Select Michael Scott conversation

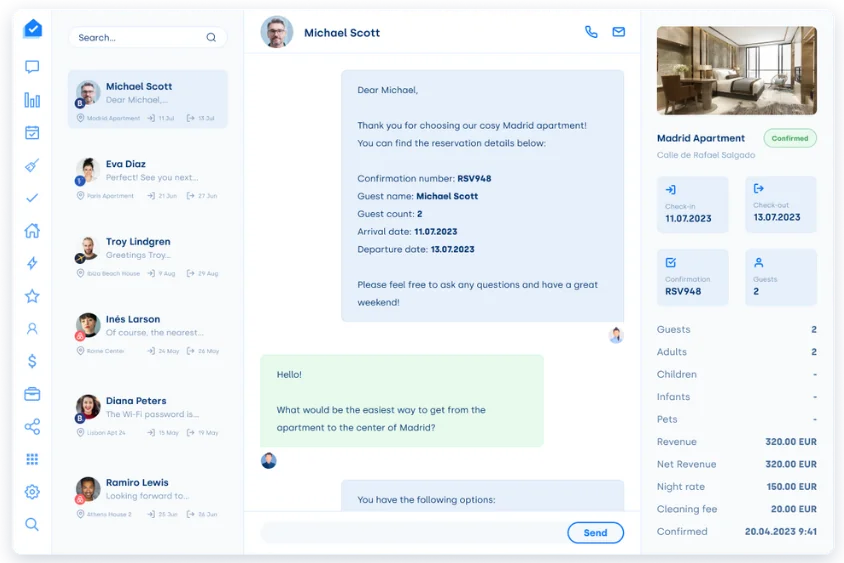(147, 99)
